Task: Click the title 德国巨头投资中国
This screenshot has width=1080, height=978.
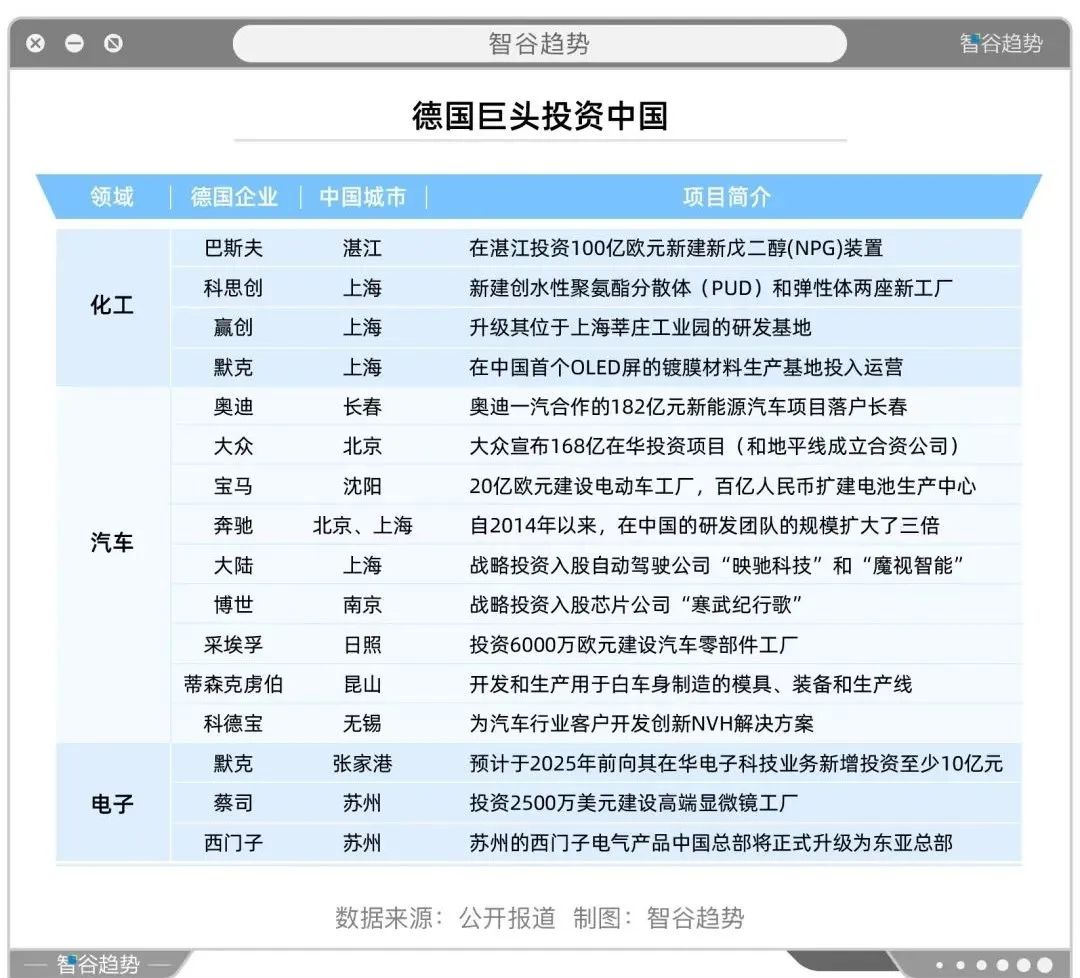Action: [x=540, y=116]
